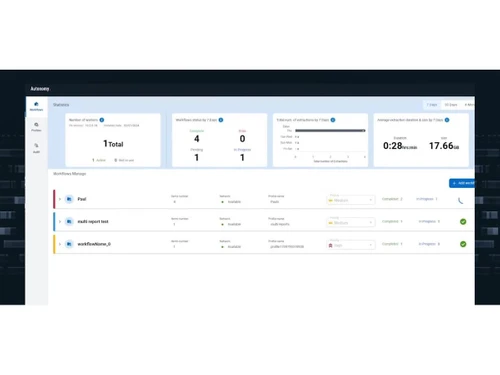Click In Progress count in workflowName_0 row
Viewport: 500px width, 375px height.
(x=429, y=244)
